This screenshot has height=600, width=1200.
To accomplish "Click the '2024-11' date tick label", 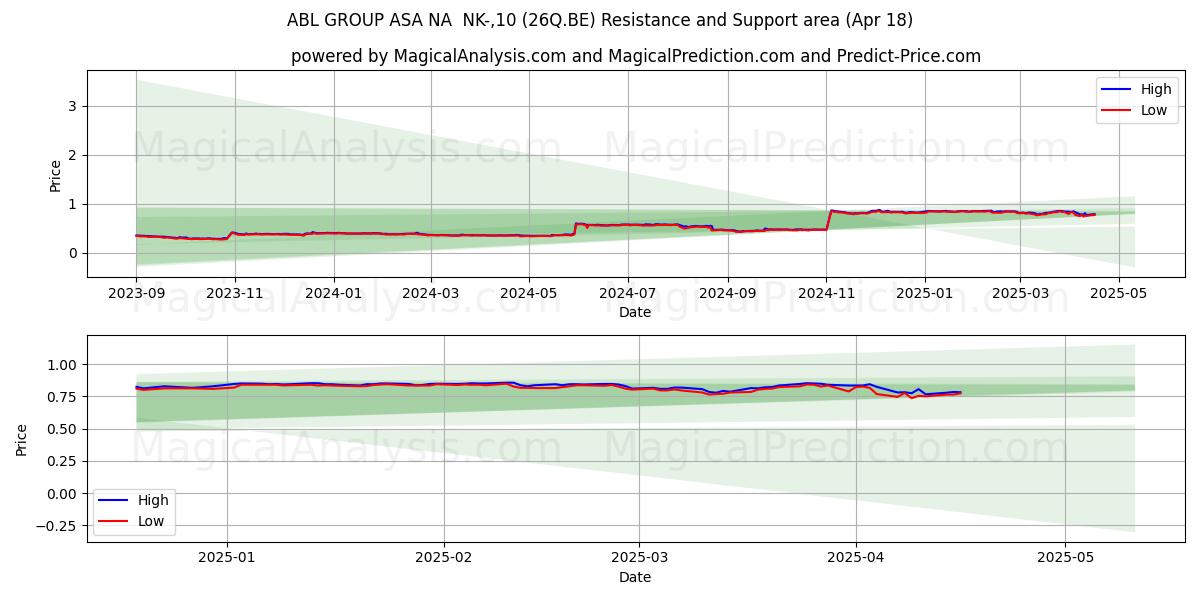I will tap(826, 293).
